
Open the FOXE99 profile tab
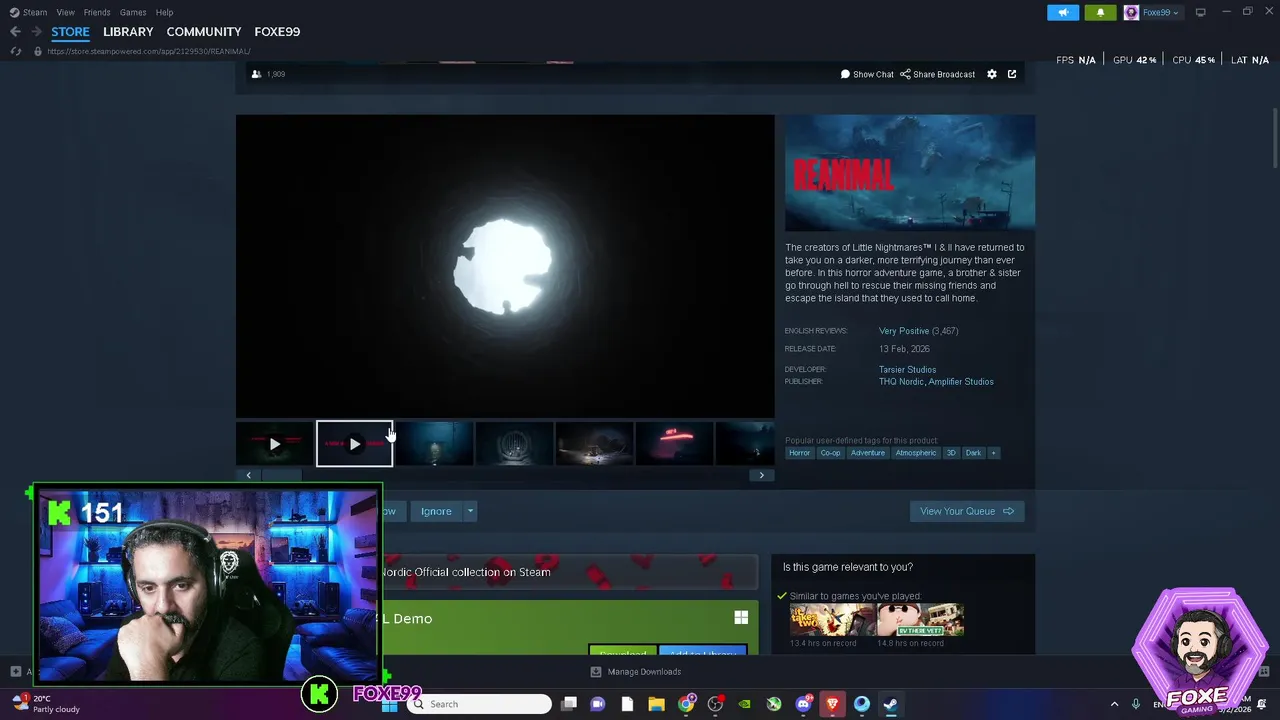click(x=277, y=32)
